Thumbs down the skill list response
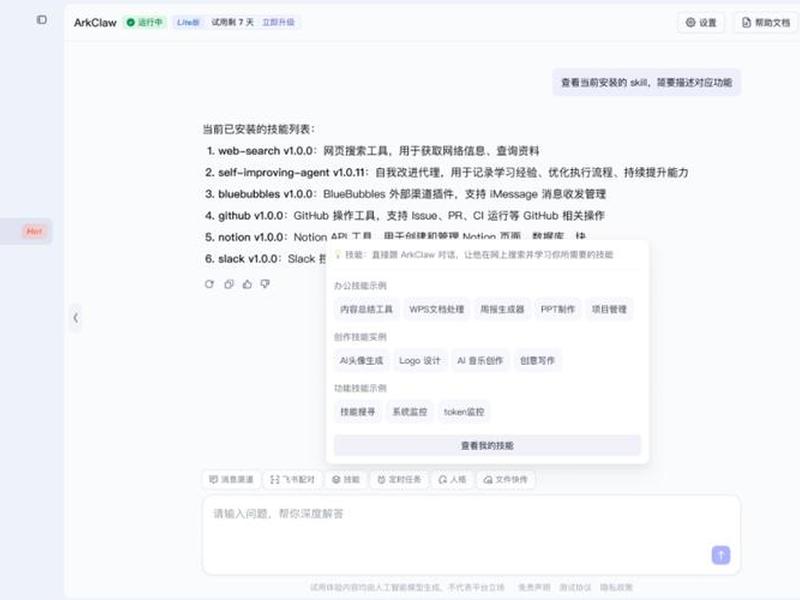 click(x=265, y=284)
